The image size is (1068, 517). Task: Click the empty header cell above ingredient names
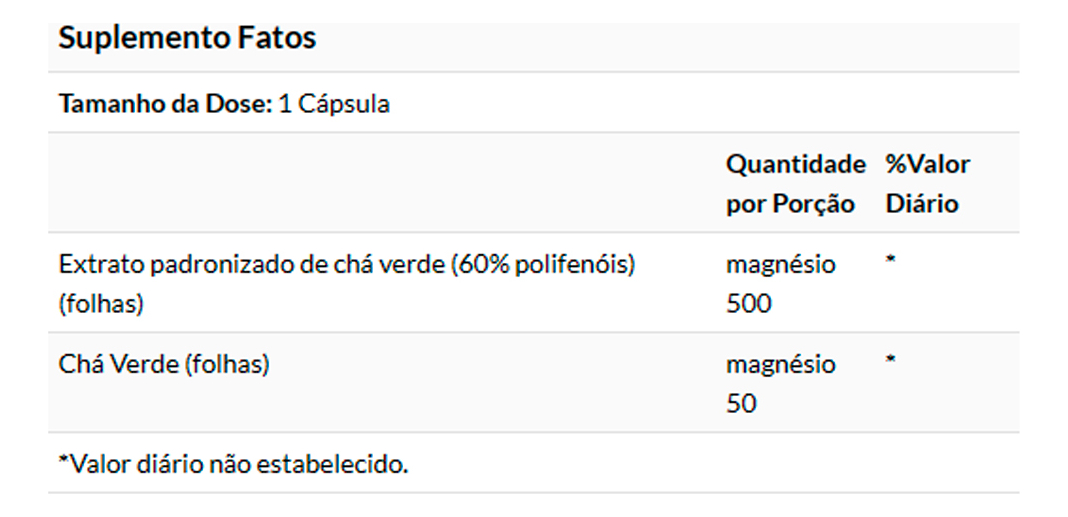pyautogui.click(x=380, y=184)
